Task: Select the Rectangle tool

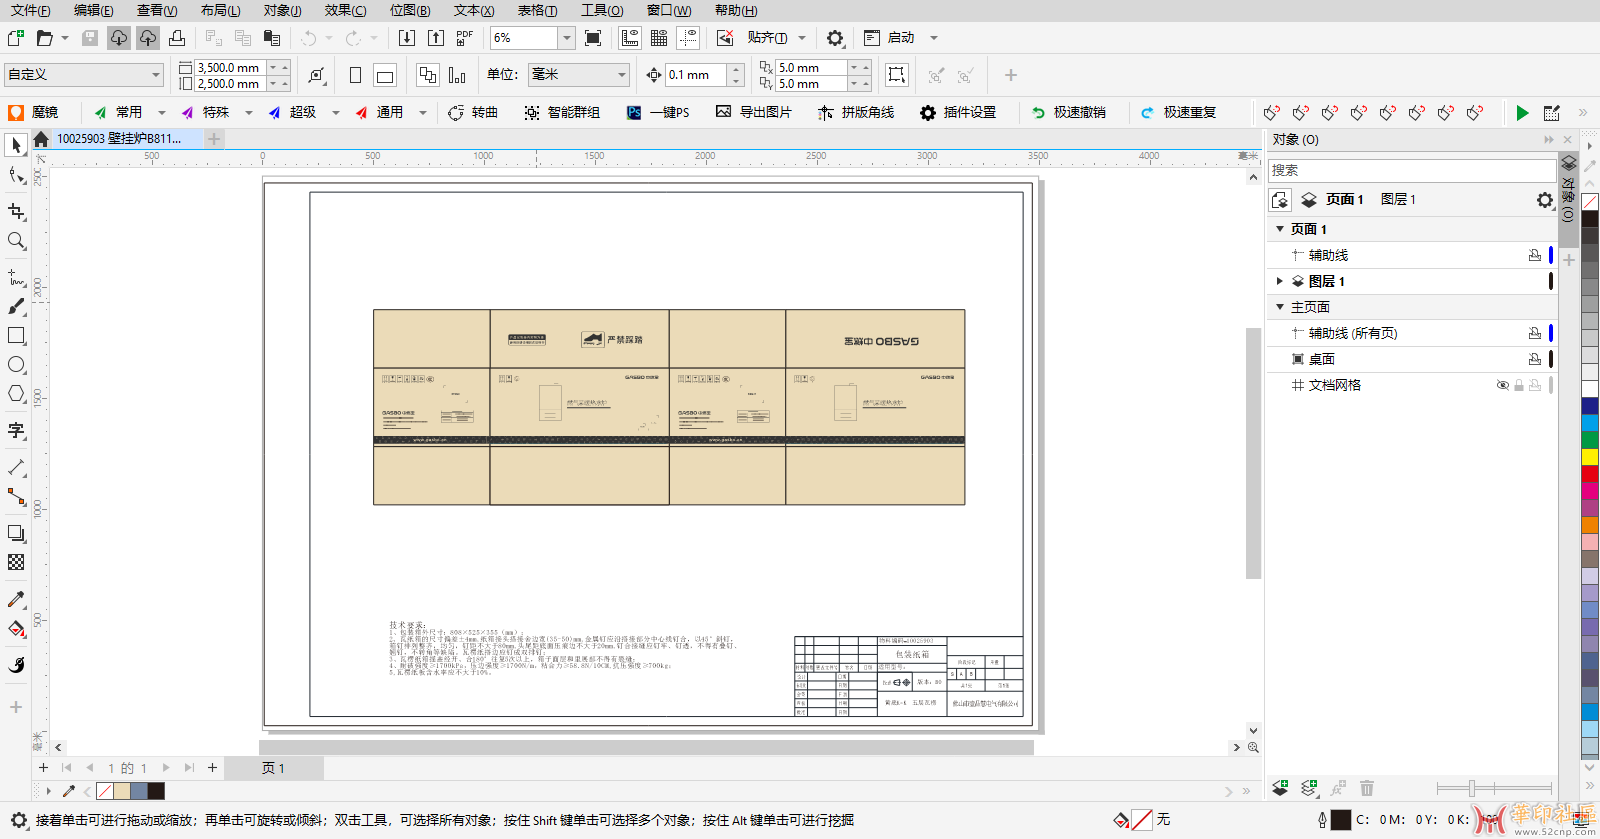Action: click(x=16, y=336)
